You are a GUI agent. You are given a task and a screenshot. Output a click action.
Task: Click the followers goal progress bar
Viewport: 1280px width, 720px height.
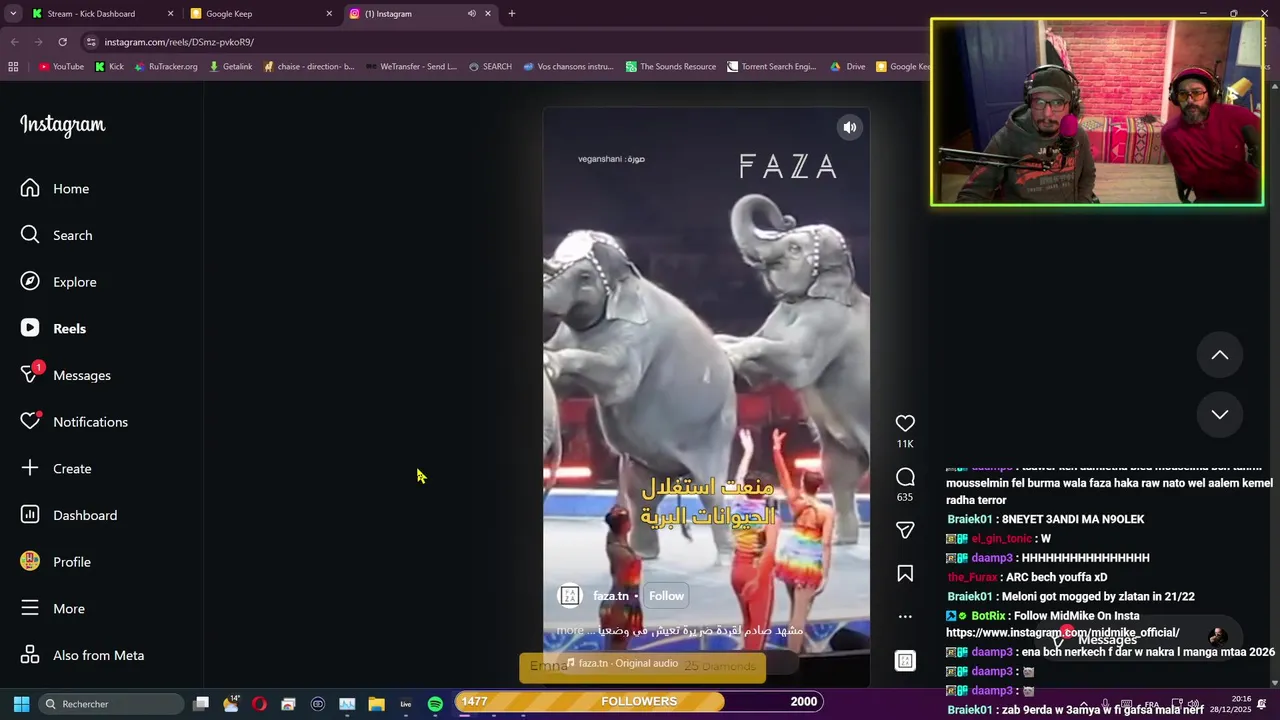click(x=639, y=701)
